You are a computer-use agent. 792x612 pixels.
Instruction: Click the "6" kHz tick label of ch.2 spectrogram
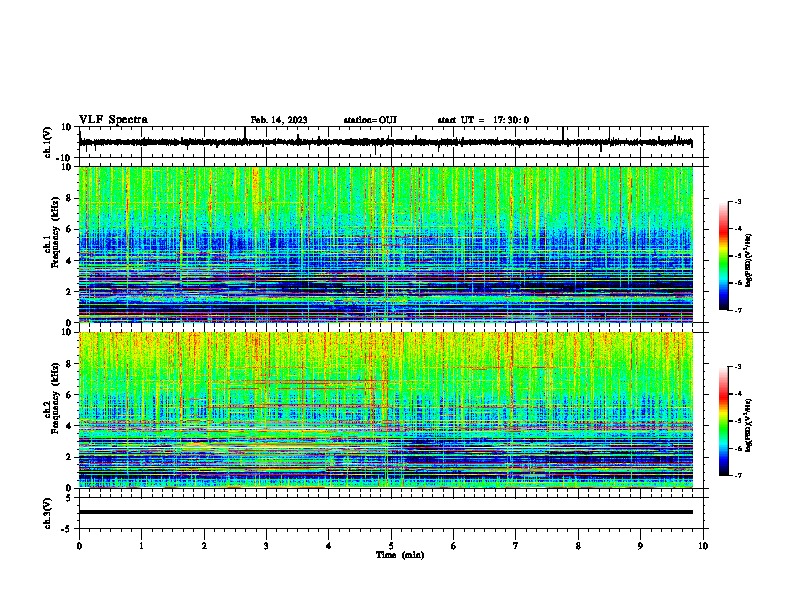click(x=69, y=395)
